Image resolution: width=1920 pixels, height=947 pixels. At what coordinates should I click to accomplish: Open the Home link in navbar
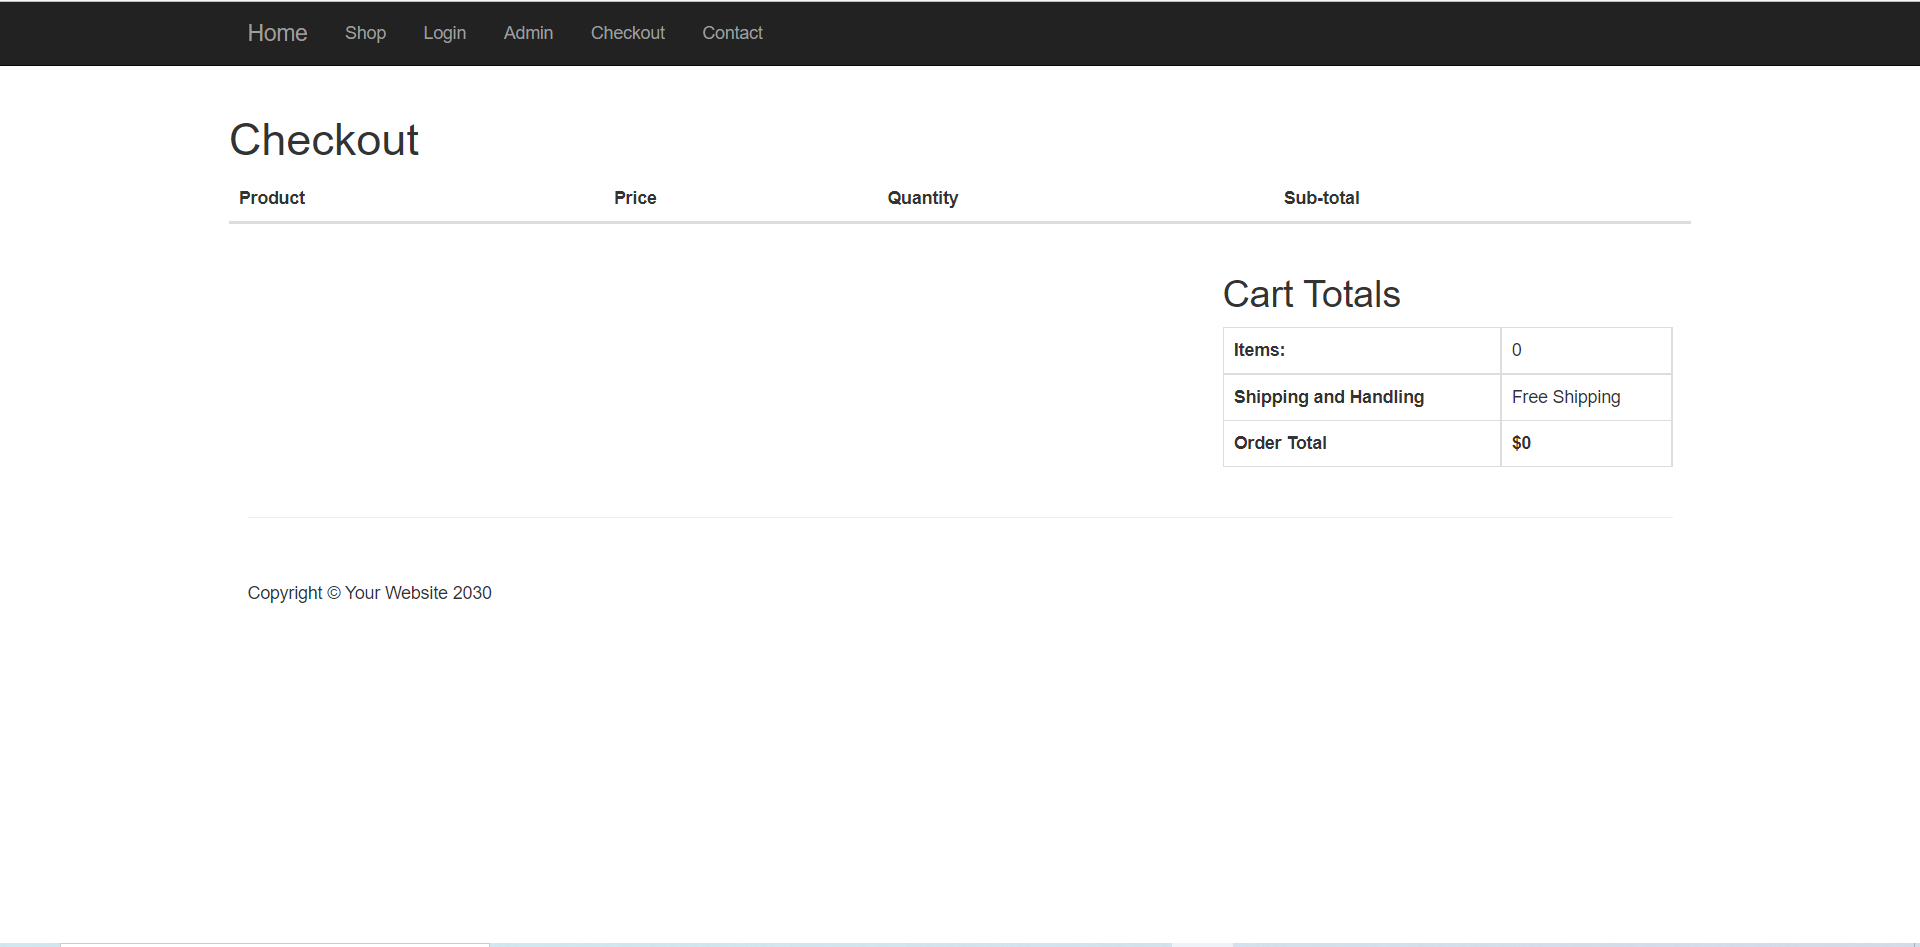277,33
